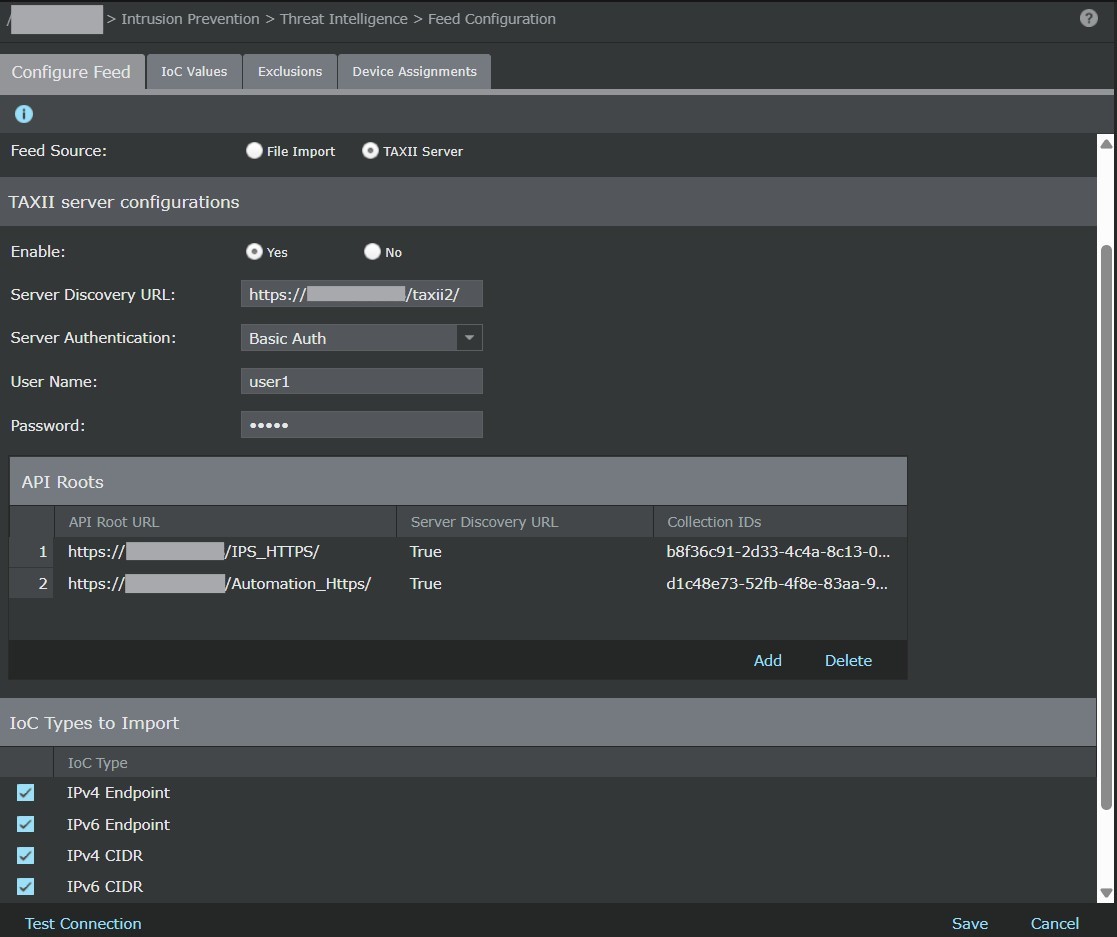Screen dimensions: 1117x937
Task: Click Threat Intelligence in breadcrumb
Action: (343, 19)
